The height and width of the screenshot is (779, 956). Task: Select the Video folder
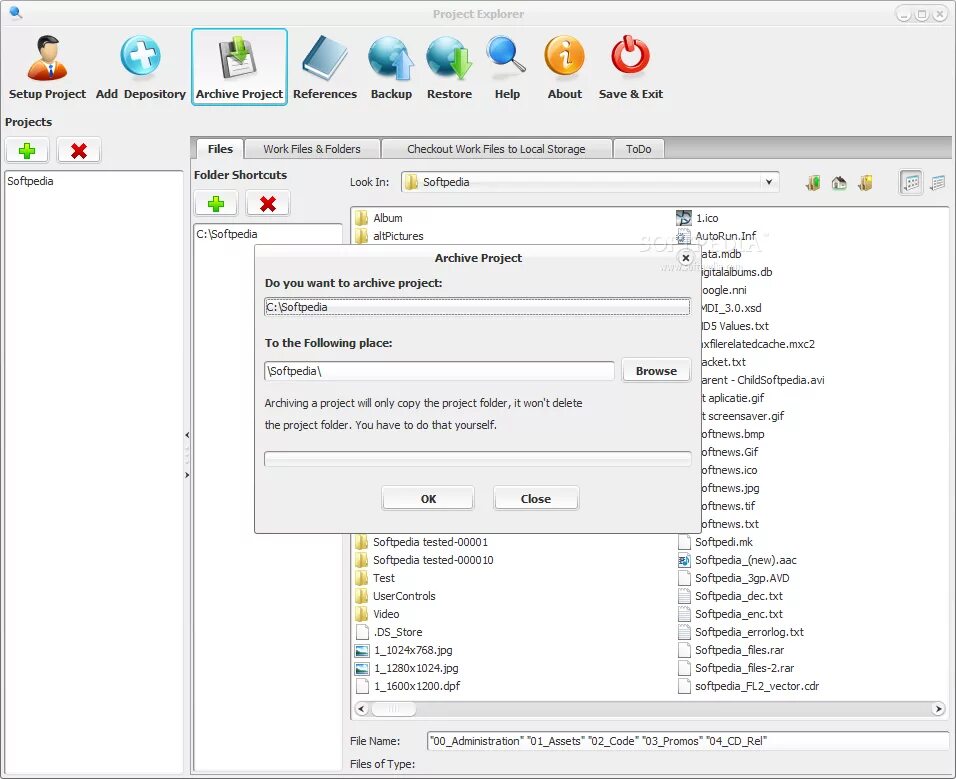point(377,614)
